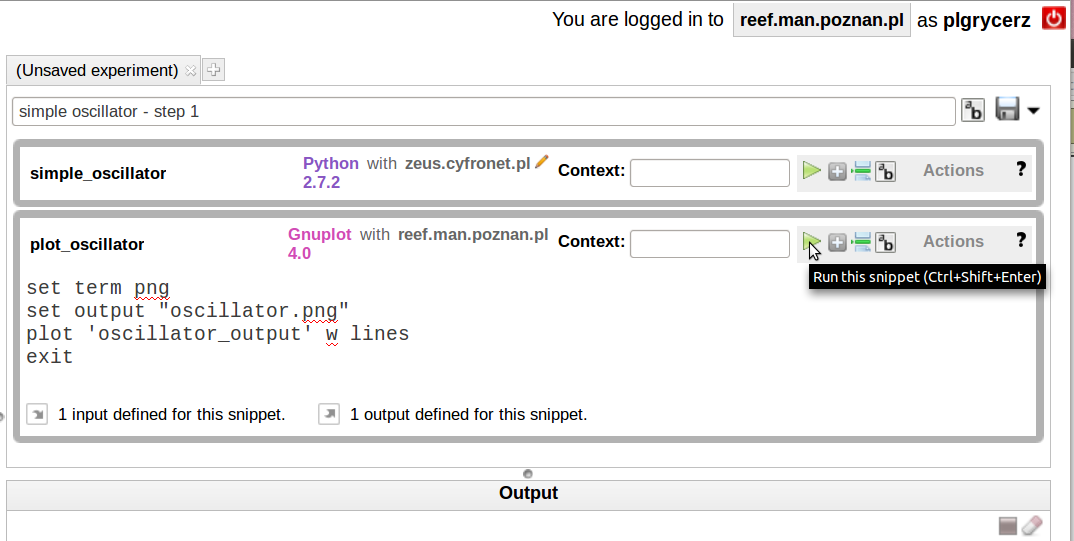Open save options dropdown arrow

pyautogui.click(x=1033, y=110)
